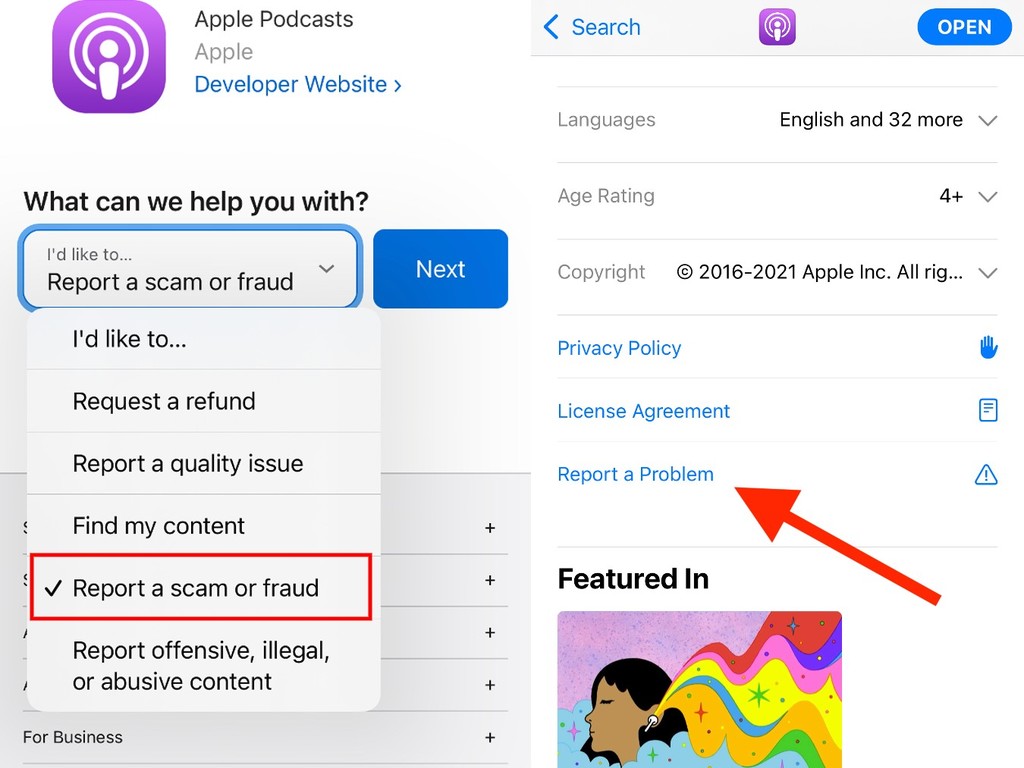
Task: Open the Featured In rainbow artwork thumbnail
Action: (x=699, y=690)
